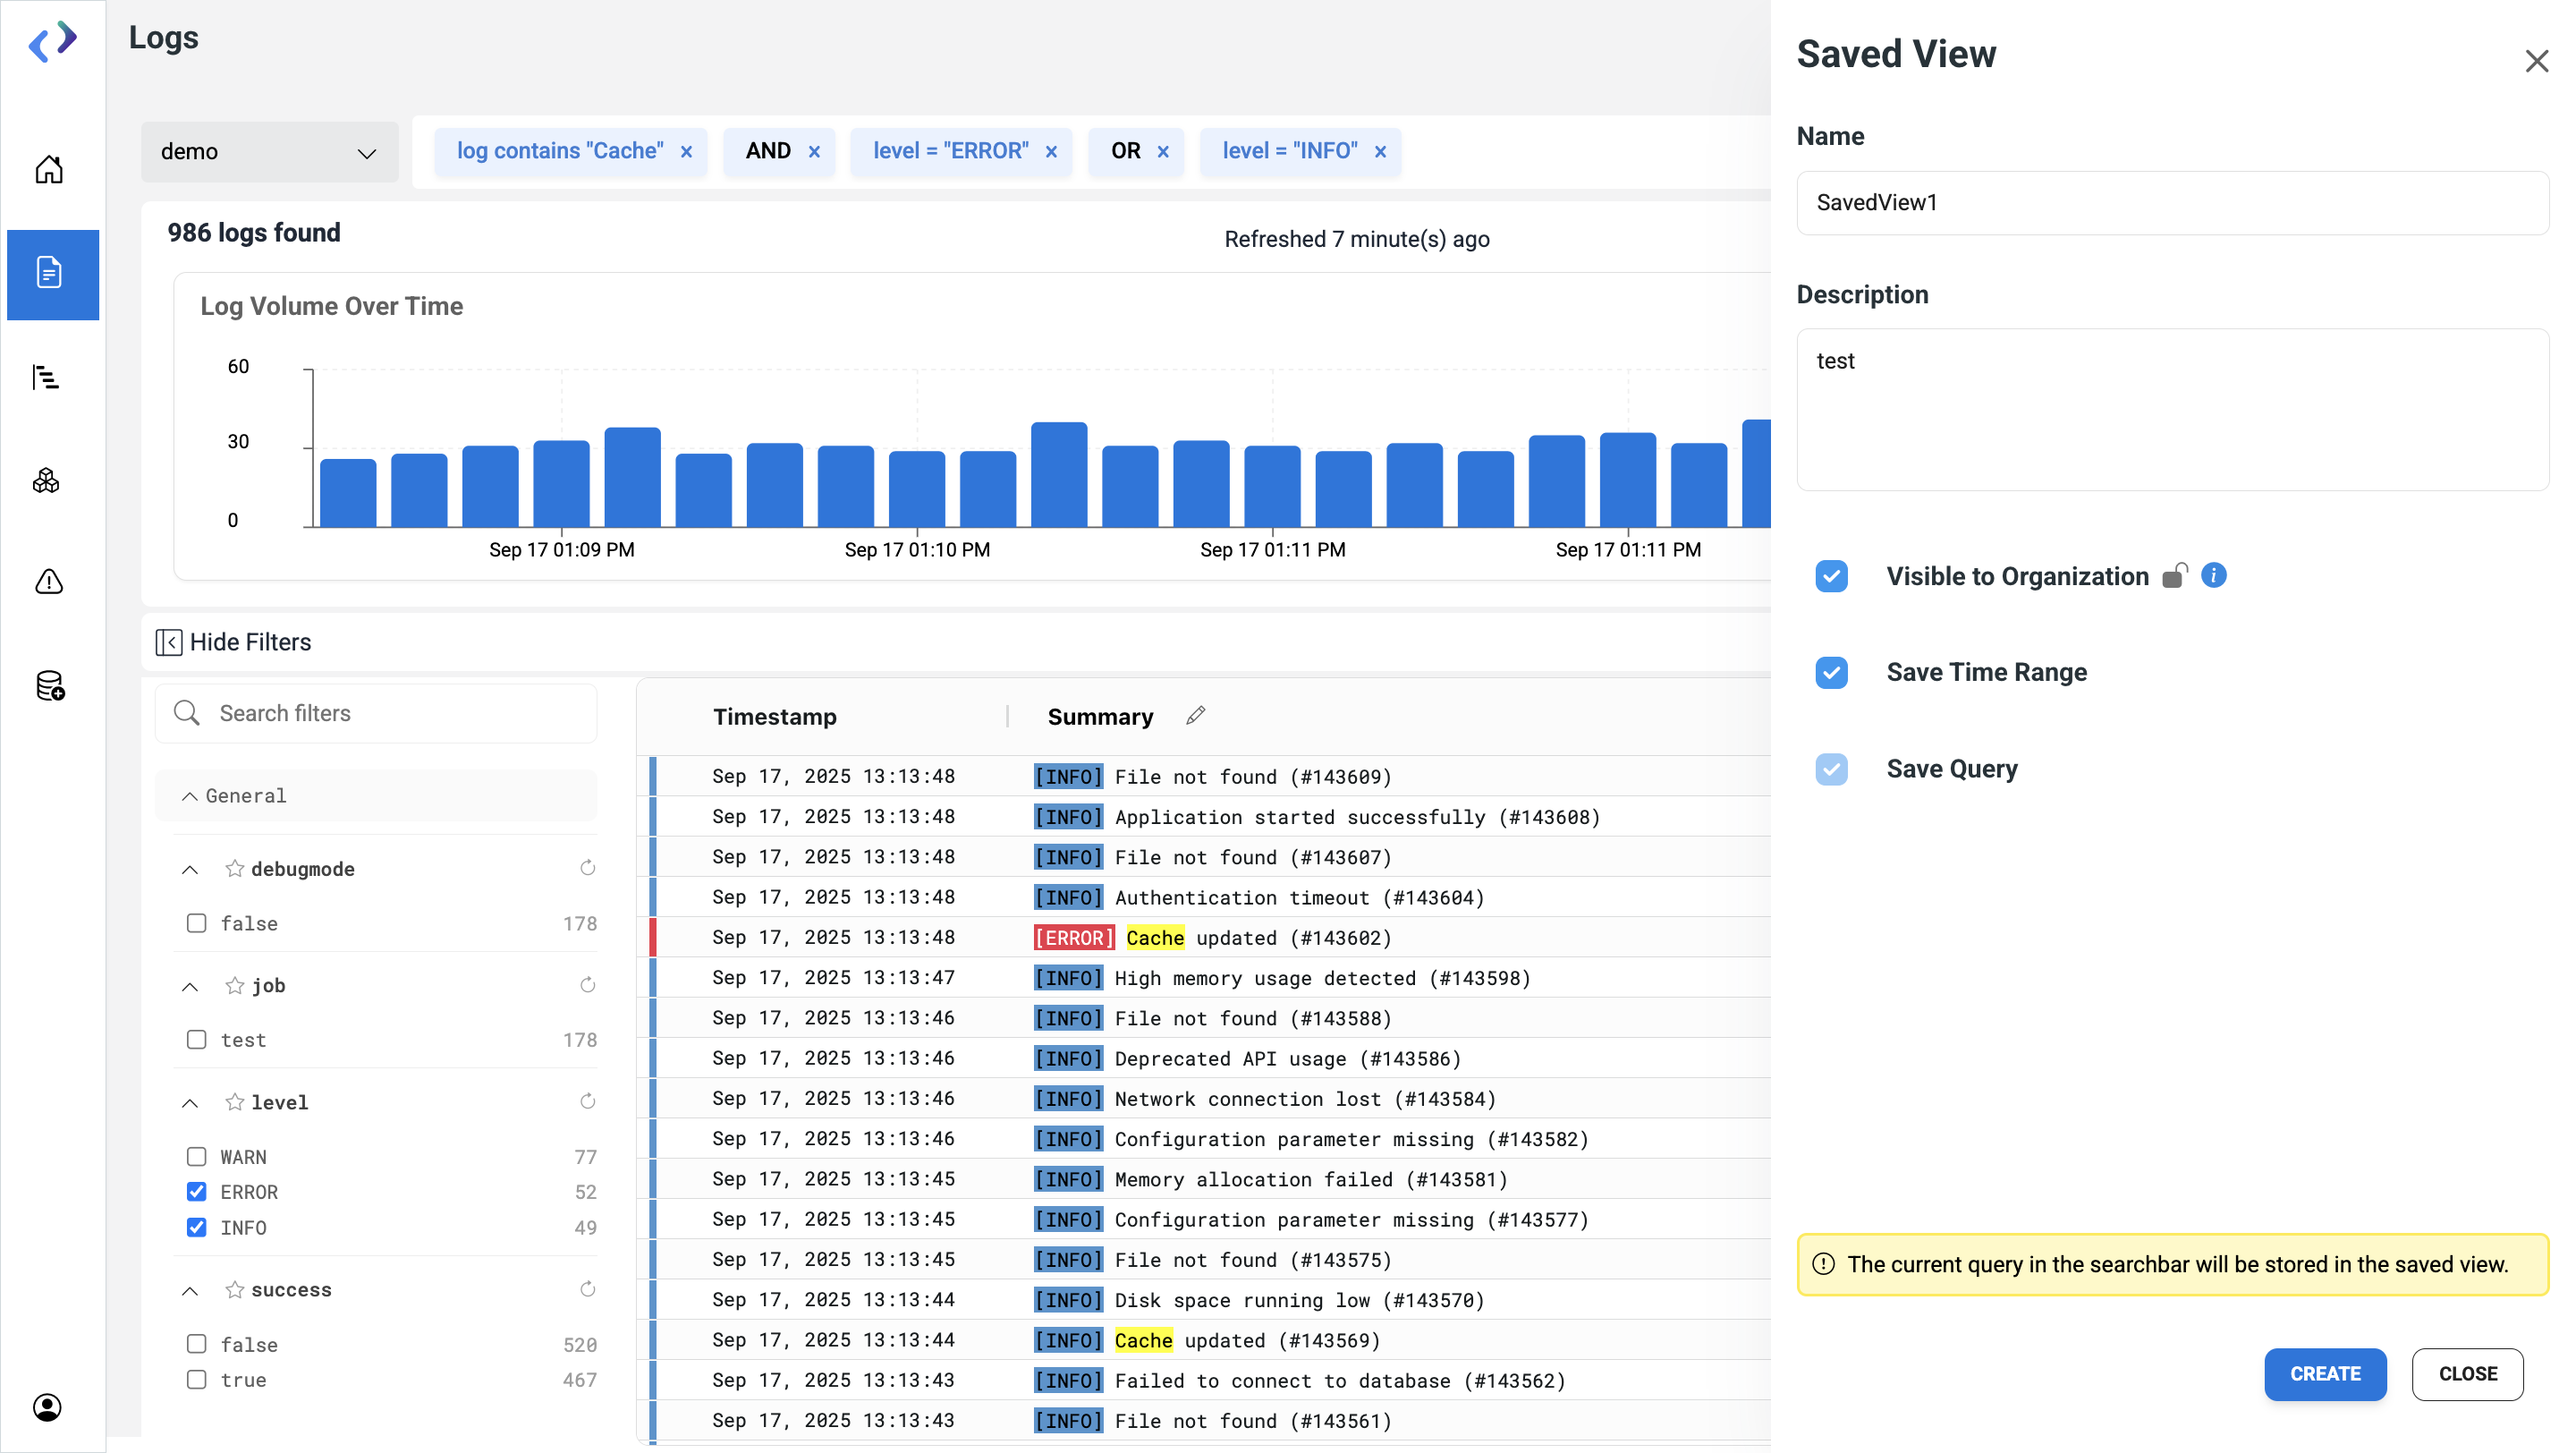Screen dimensions: 2576x1453
Task: Open the Alerts warning triangle icon
Action: (x=49, y=581)
